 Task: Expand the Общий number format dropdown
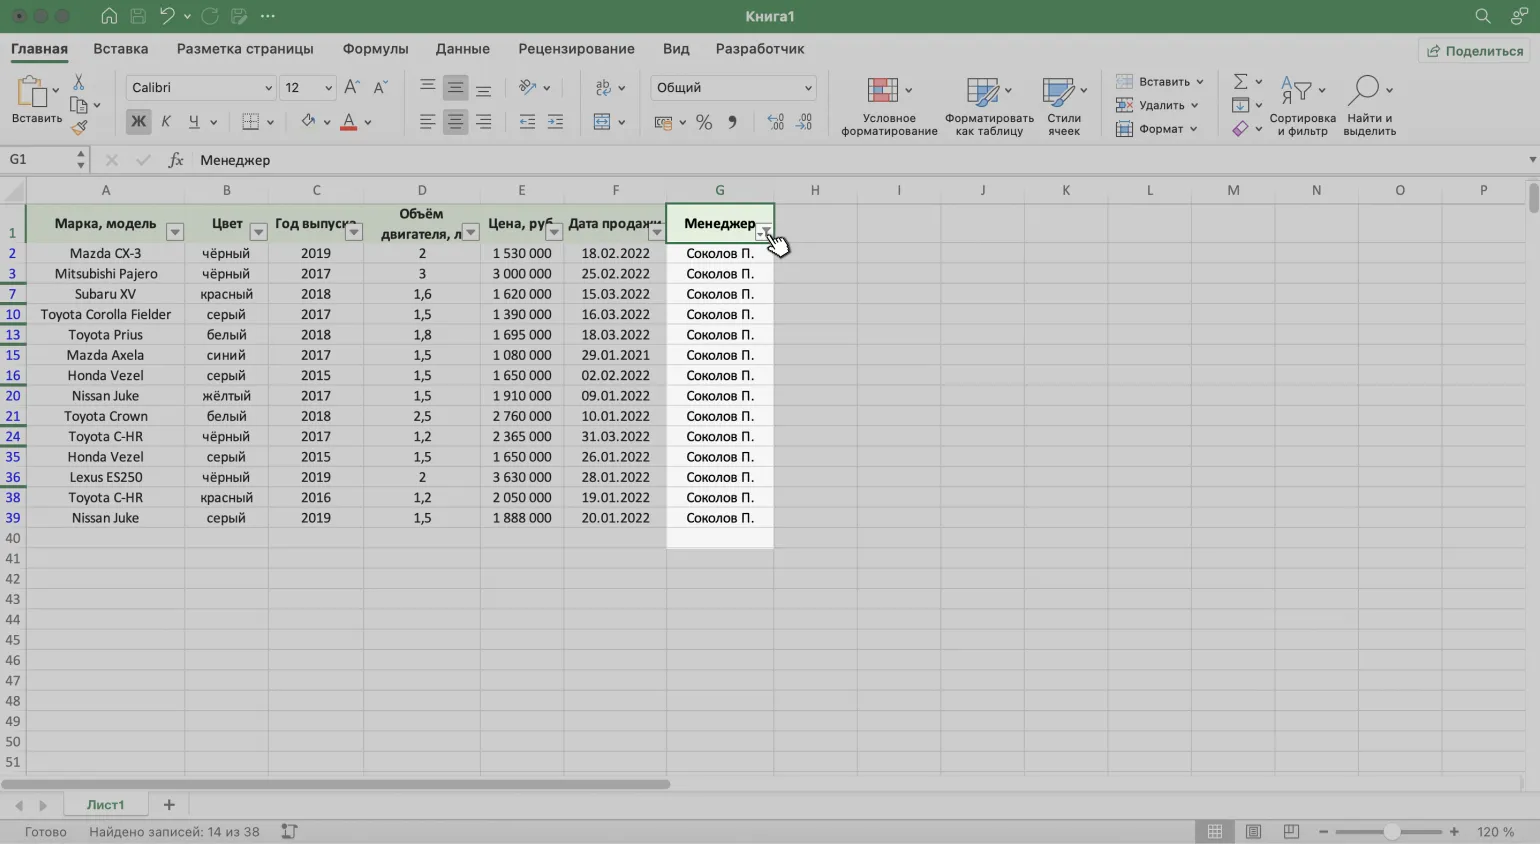click(x=733, y=88)
